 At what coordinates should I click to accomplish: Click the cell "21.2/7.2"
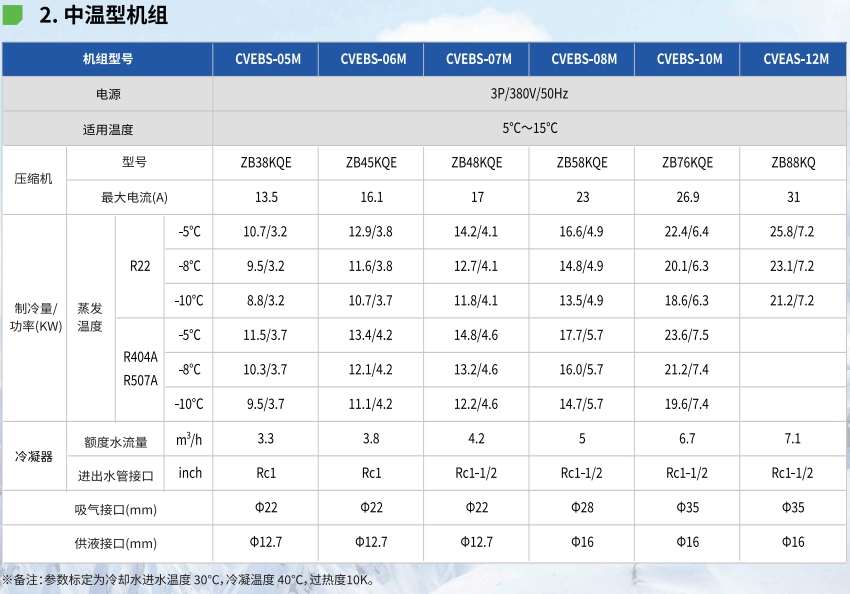[x=792, y=301]
